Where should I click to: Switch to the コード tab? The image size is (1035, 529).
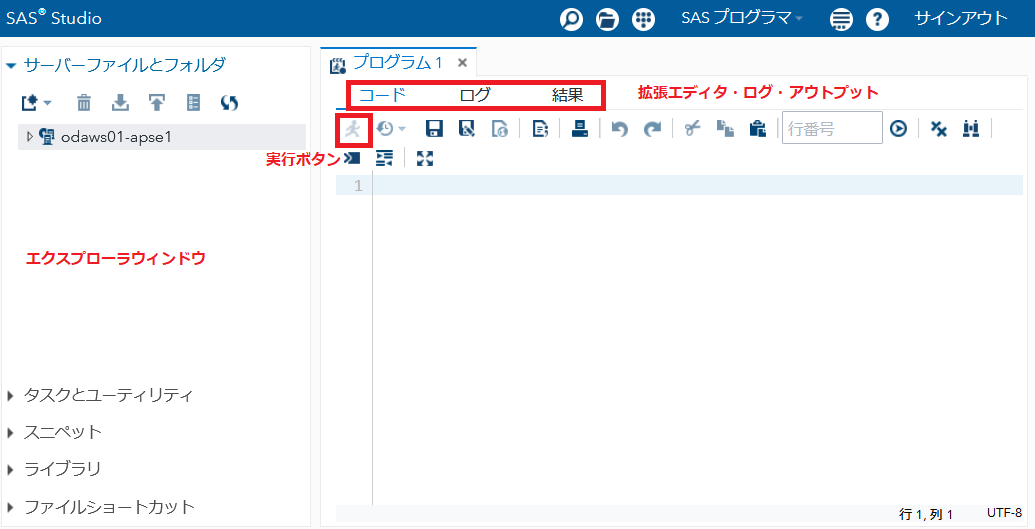click(x=382, y=95)
